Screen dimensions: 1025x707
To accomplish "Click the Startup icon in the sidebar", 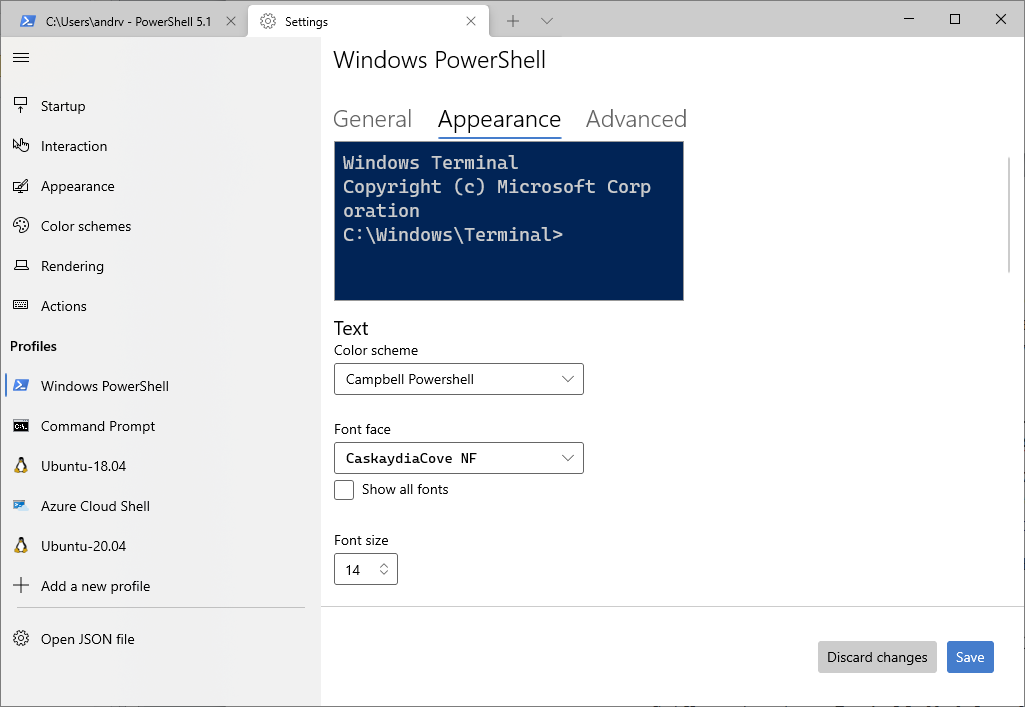I will click(x=21, y=105).
